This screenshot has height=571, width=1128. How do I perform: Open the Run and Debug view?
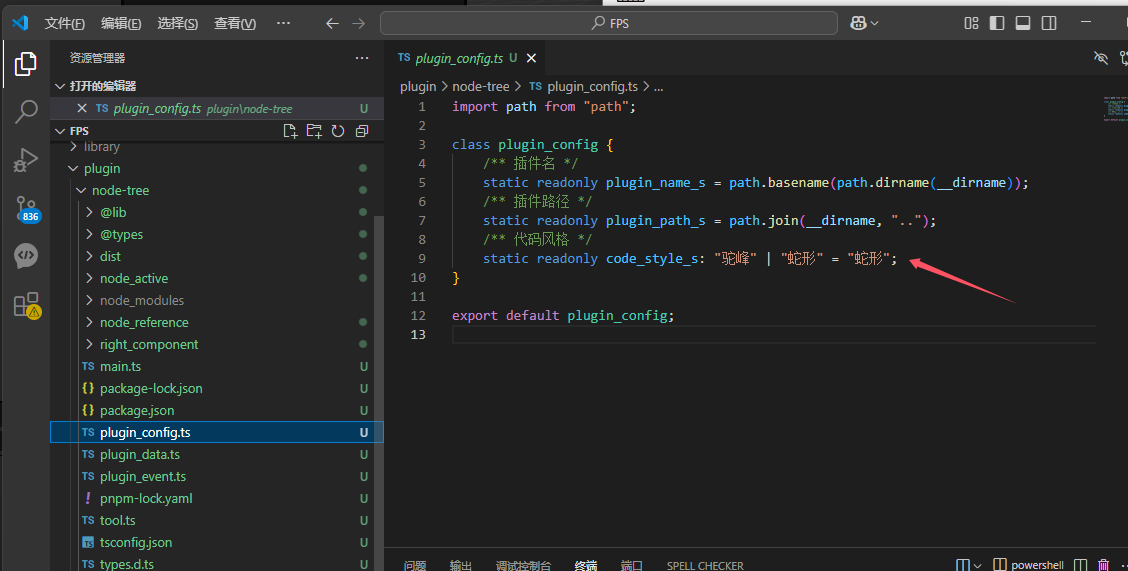(x=26, y=160)
